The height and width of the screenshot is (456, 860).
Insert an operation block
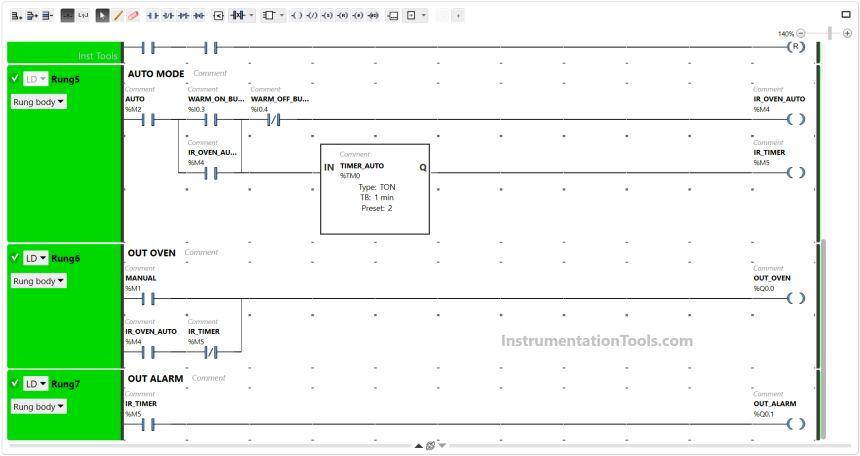pyautogui.click(x=393, y=16)
